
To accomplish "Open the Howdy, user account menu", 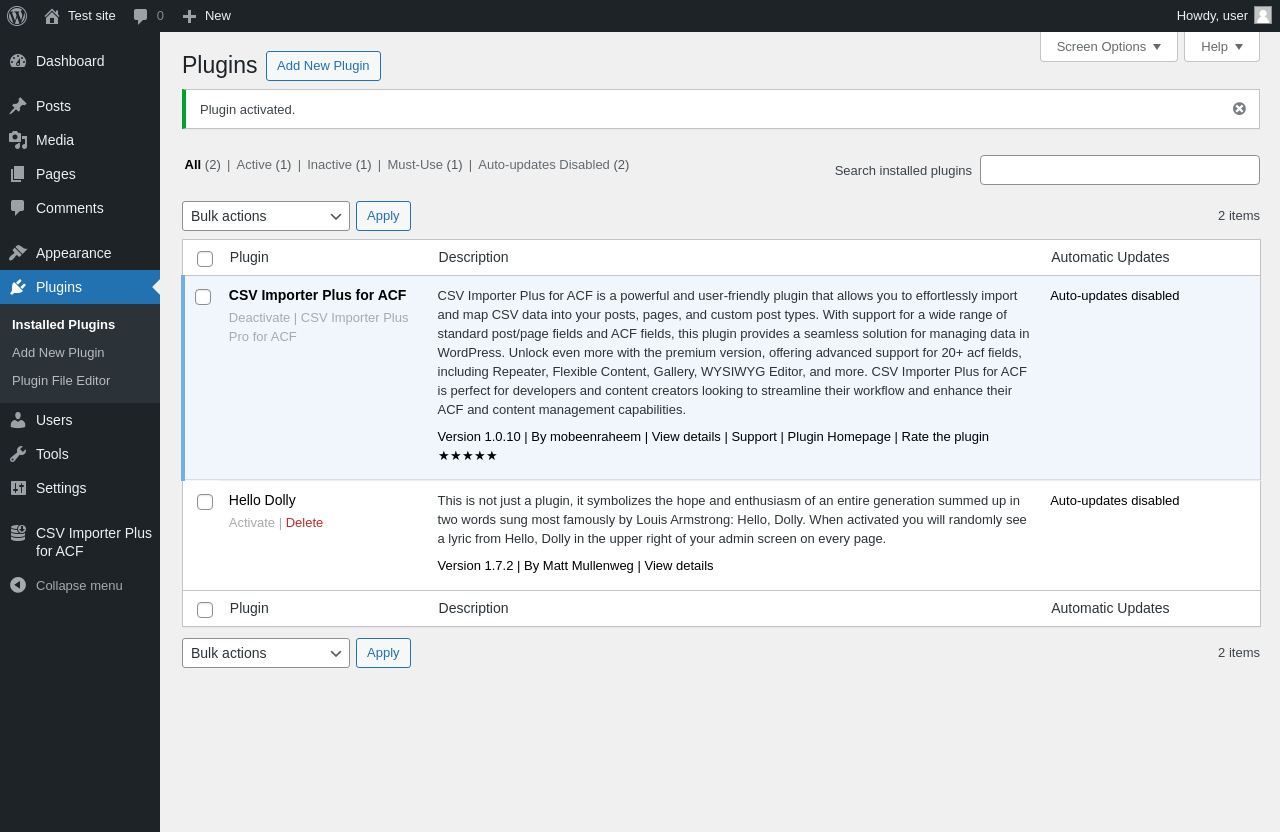I will click(1224, 16).
